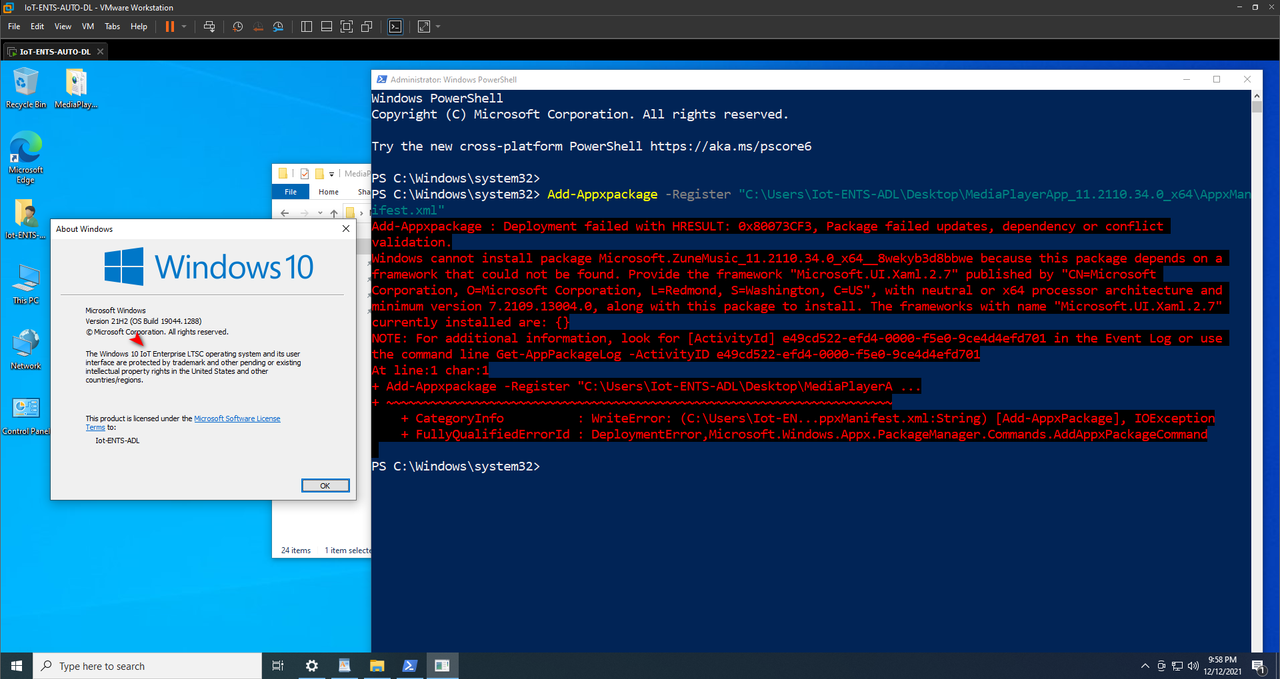This screenshot has width=1280, height=679.
Task: Click Send Ctrl+Alt+Del toolbar icon
Action: tap(208, 26)
